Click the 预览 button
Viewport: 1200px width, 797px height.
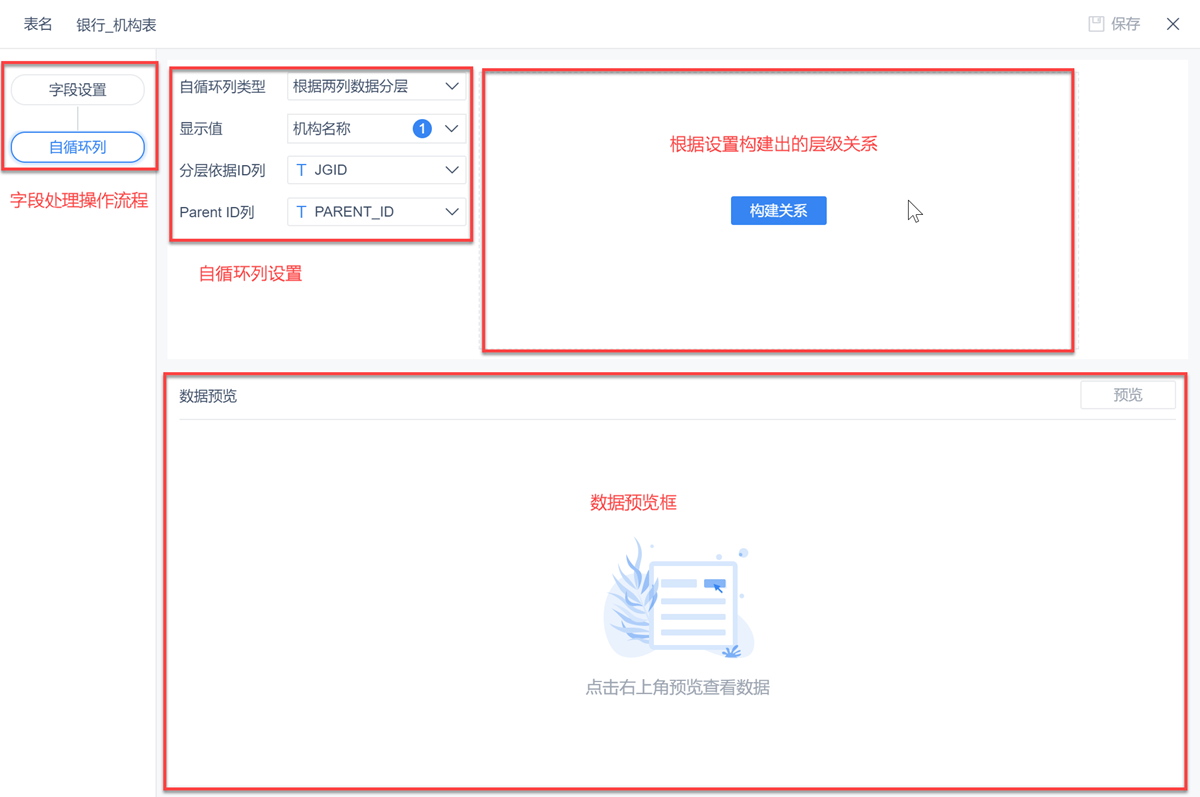click(1128, 395)
